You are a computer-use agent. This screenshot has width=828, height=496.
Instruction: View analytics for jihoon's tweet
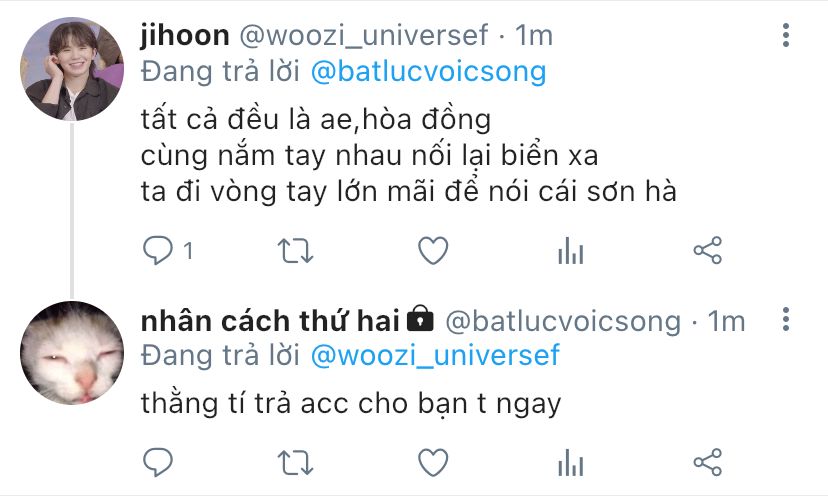click(570, 250)
